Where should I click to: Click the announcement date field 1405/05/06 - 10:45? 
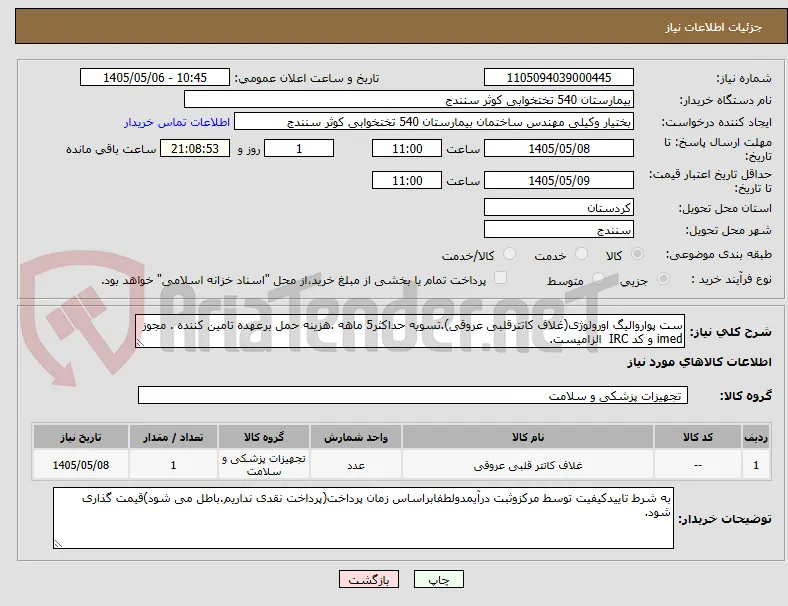pos(155,77)
